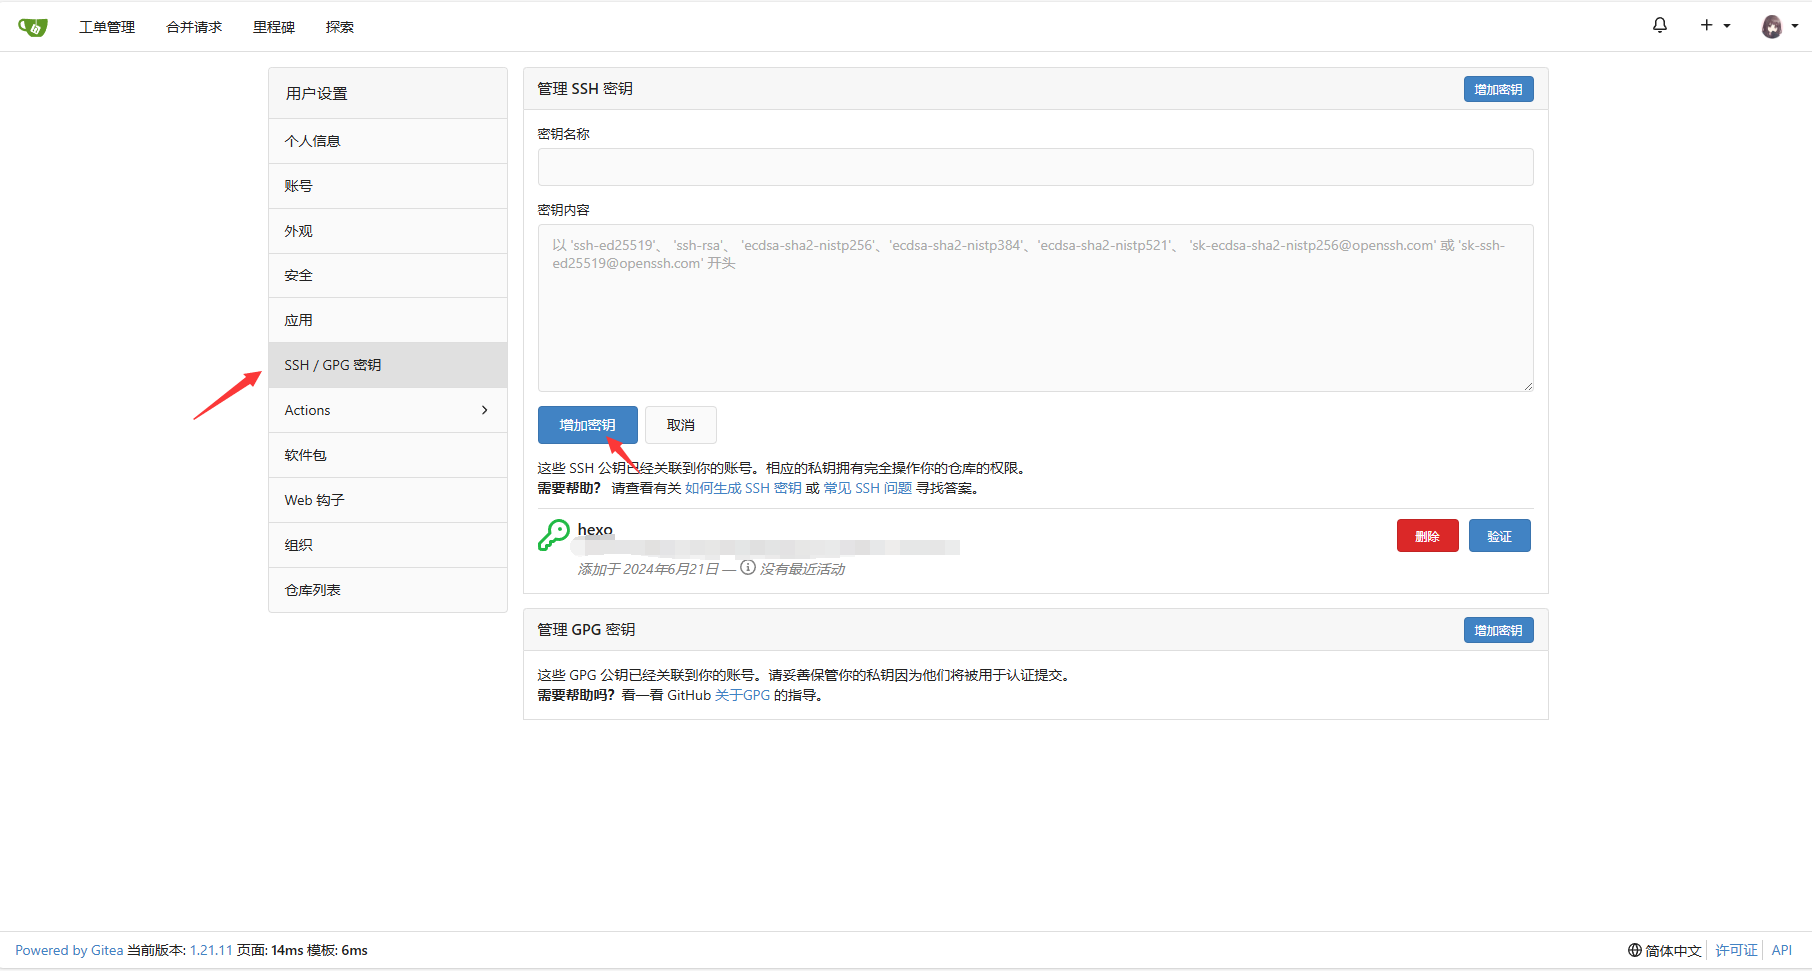1812x971 pixels.
Task: Go to 里程碑 page
Action: 274,27
